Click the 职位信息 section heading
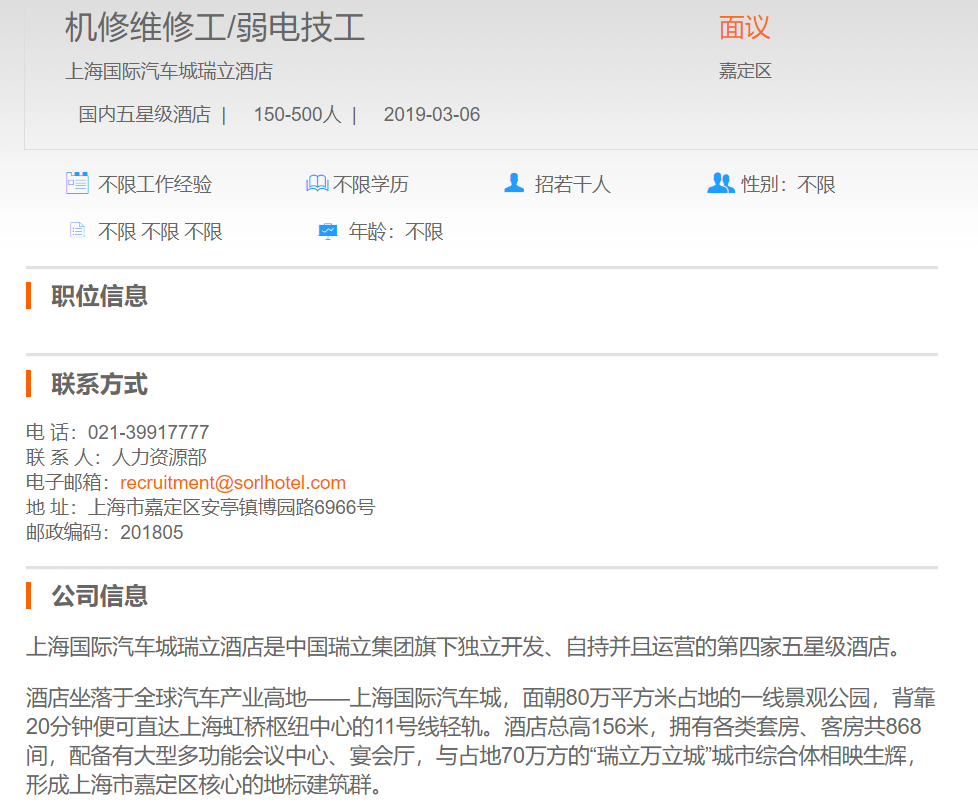978x808 pixels. point(99,296)
